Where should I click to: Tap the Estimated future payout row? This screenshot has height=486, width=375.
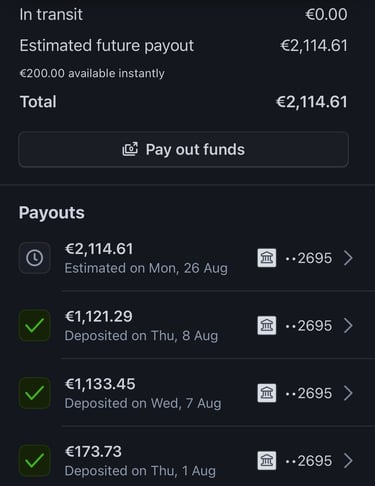tap(184, 46)
